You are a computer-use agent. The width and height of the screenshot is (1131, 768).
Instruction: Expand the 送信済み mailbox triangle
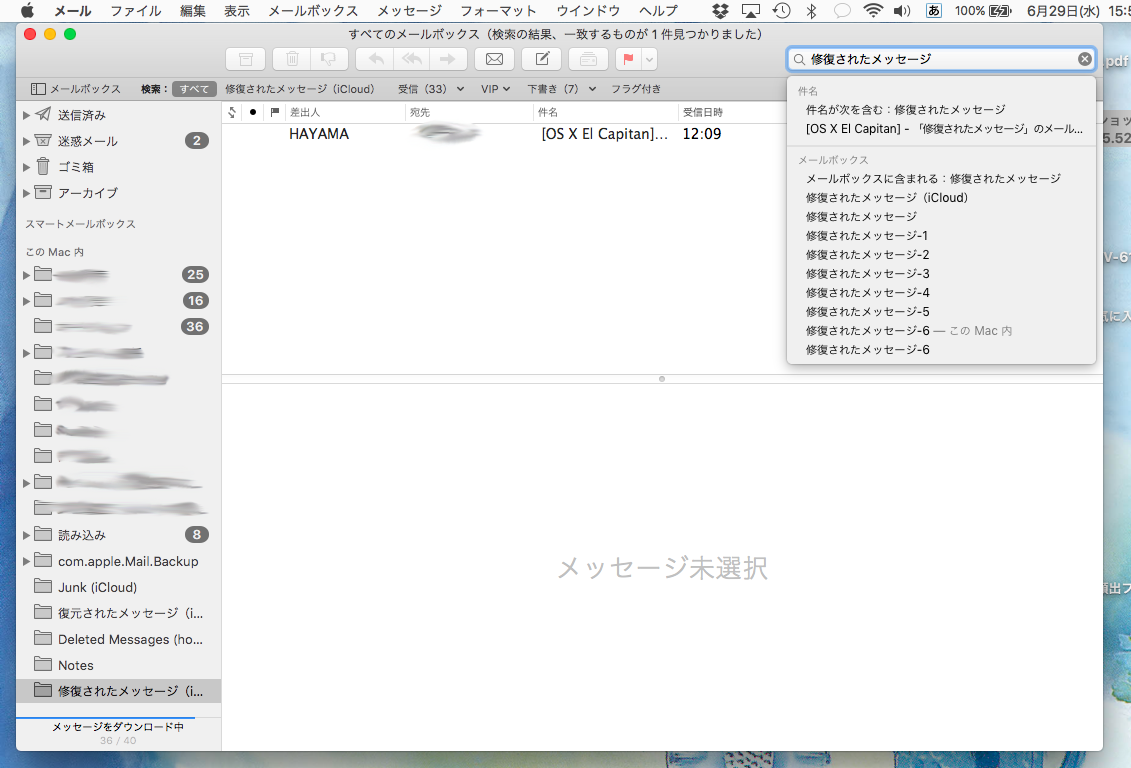(26, 115)
